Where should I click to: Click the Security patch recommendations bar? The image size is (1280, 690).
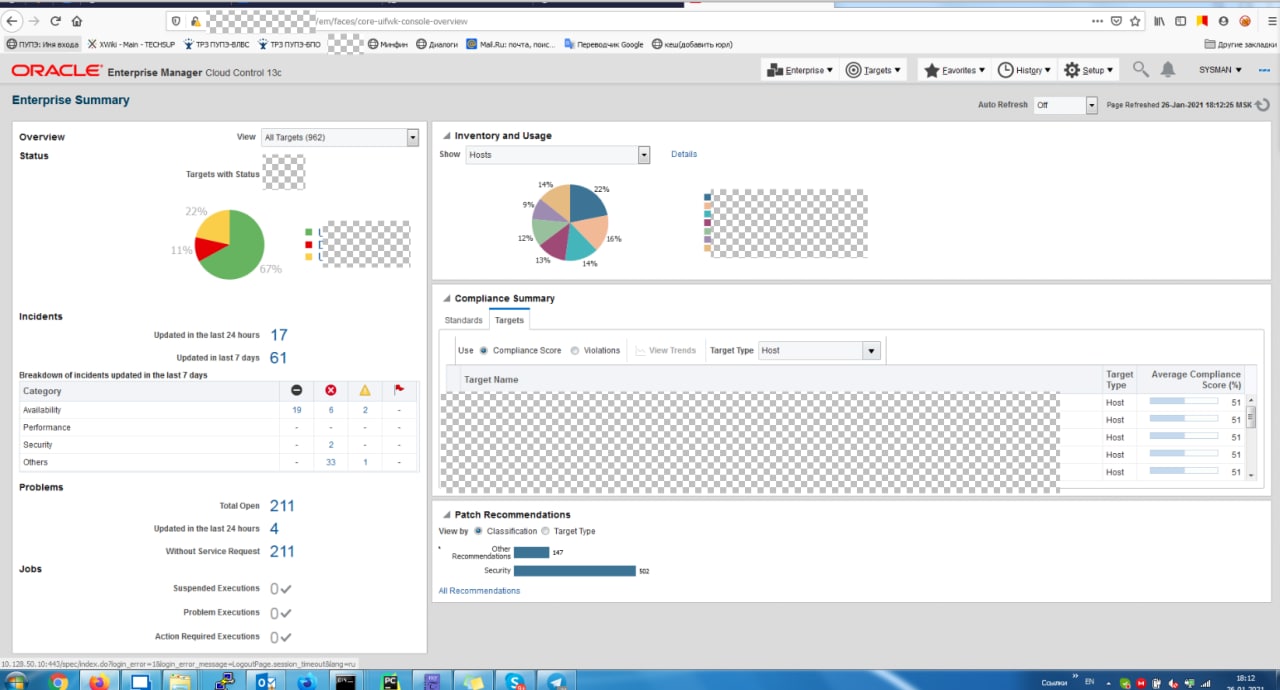click(x=575, y=571)
